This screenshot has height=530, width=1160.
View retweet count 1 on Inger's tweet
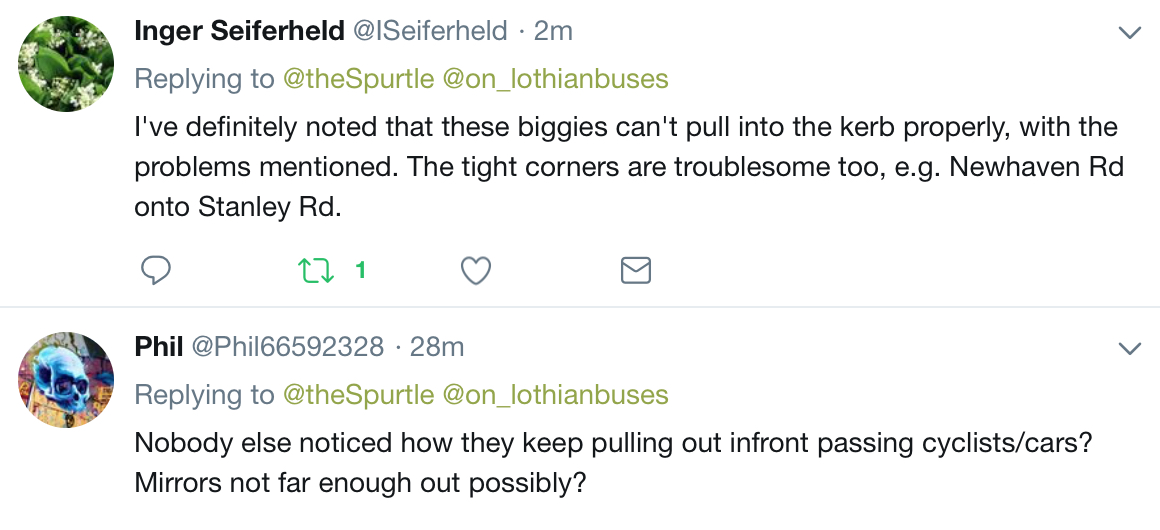tap(360, 271)
